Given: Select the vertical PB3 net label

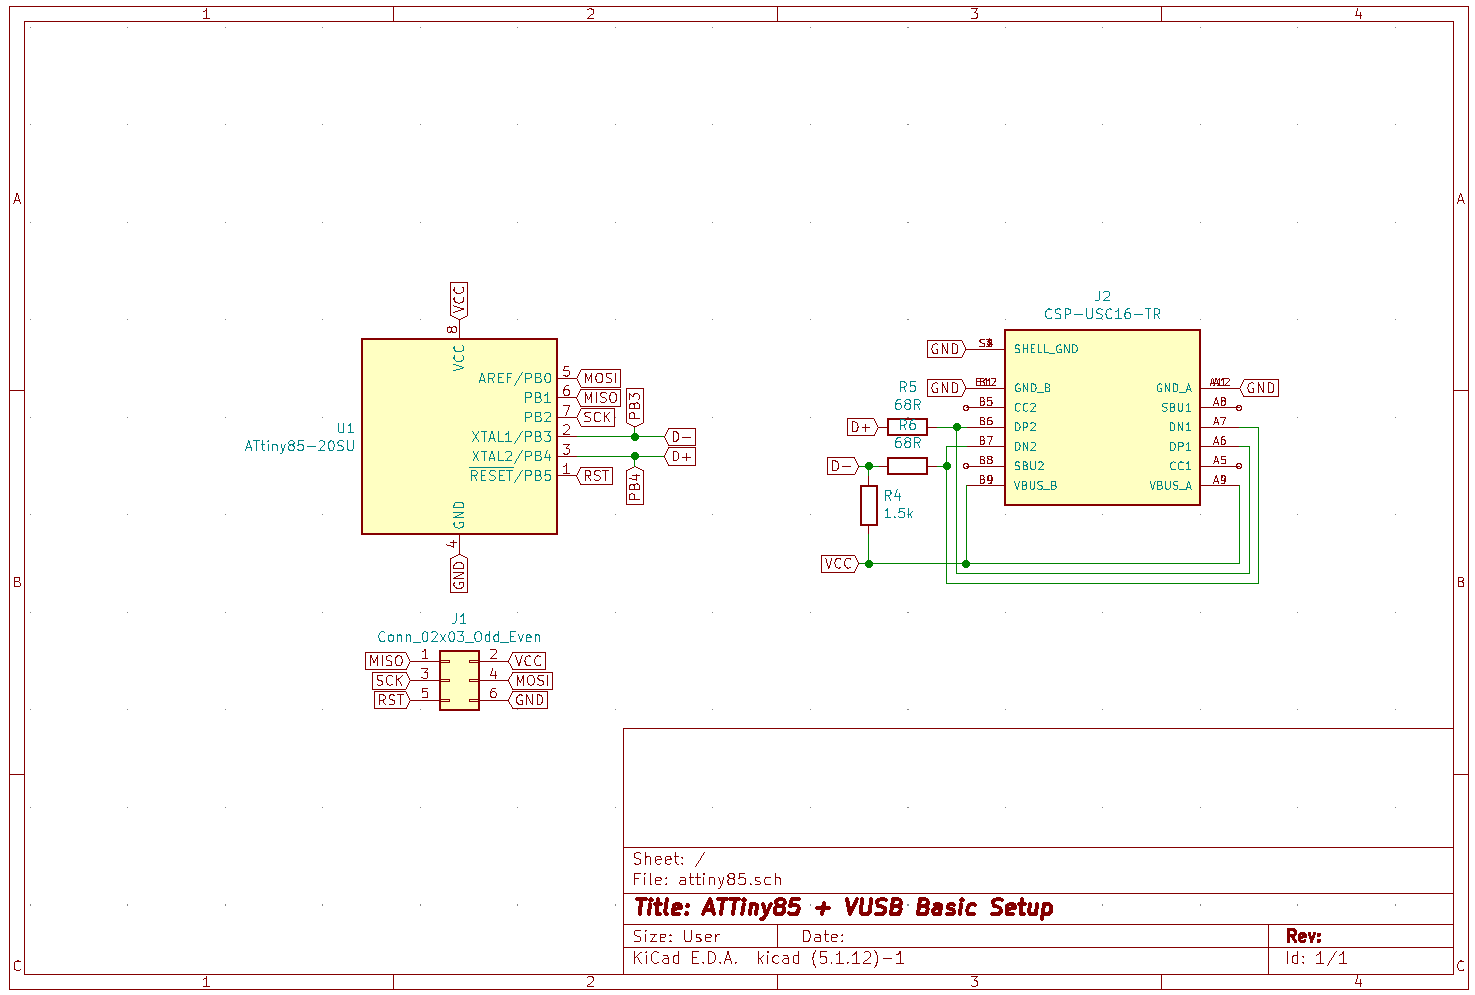Looking at the screenshot, I should (x=635, y=408).
